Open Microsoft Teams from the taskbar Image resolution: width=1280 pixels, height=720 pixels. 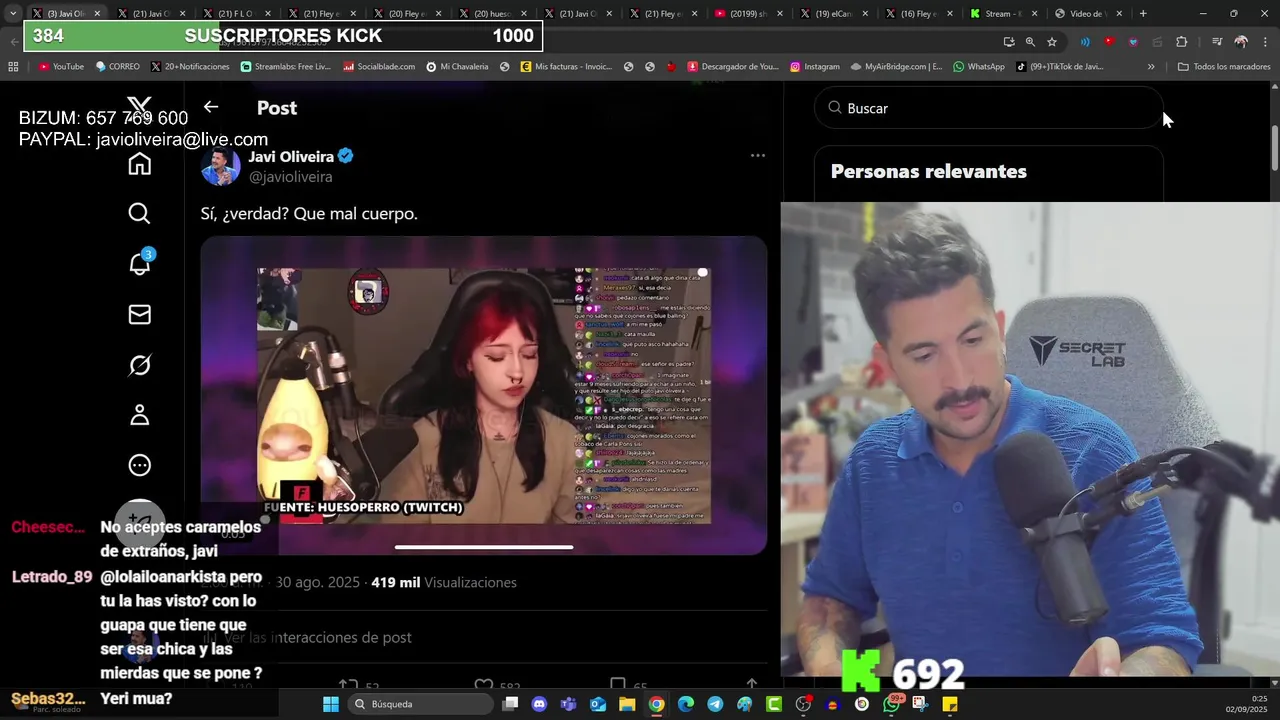pyautogui.click(x=569, y=704)
